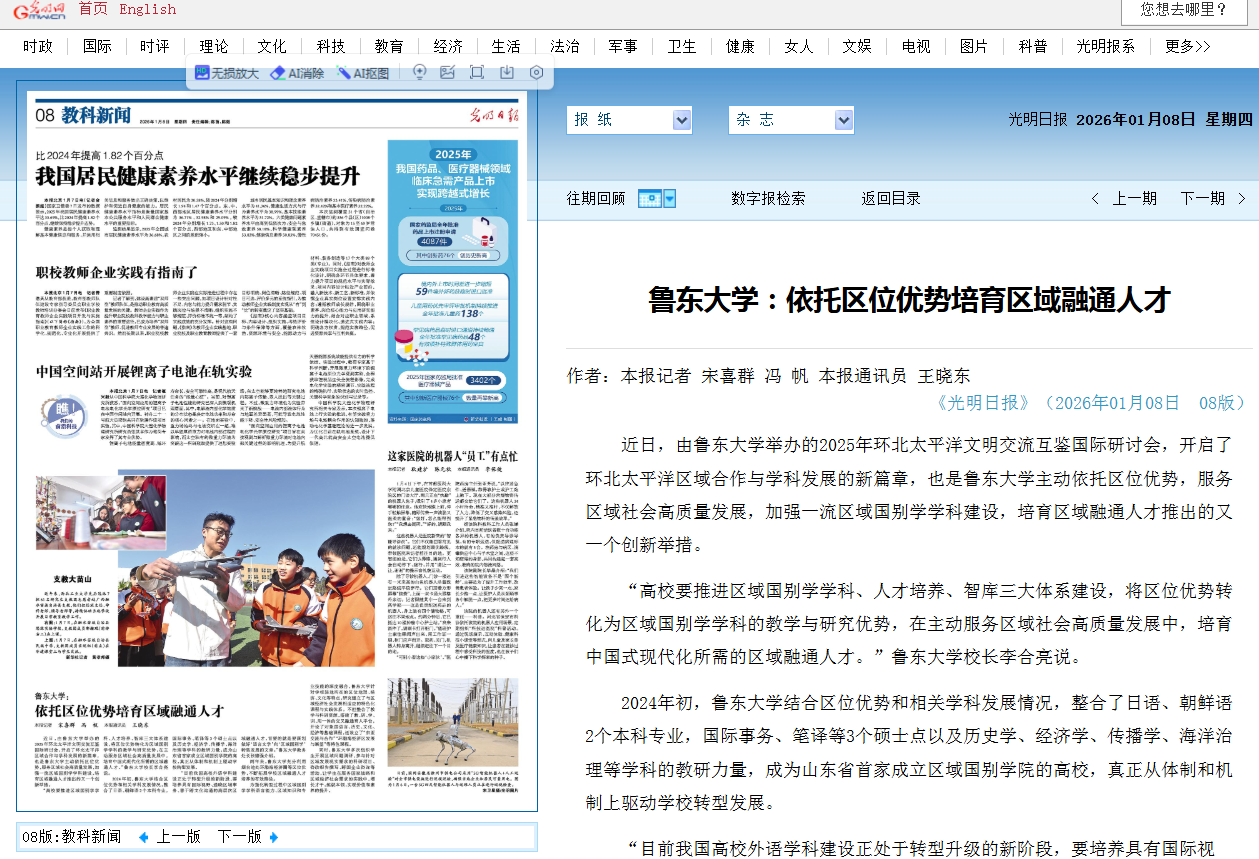Viewport: 1259px width, 859px height.
Task: Open the 更多>> navigation menu
Action: click(1187, 46)
